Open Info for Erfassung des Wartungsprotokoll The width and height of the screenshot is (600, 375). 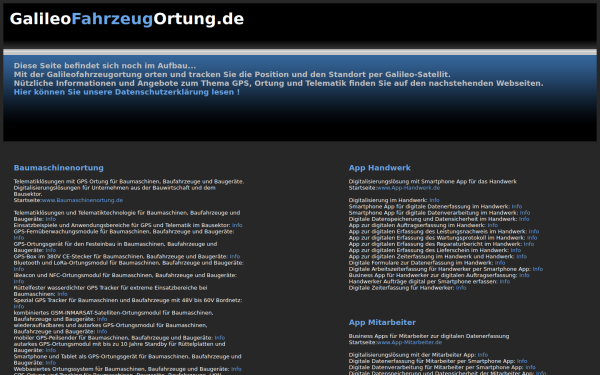[532, 238]
